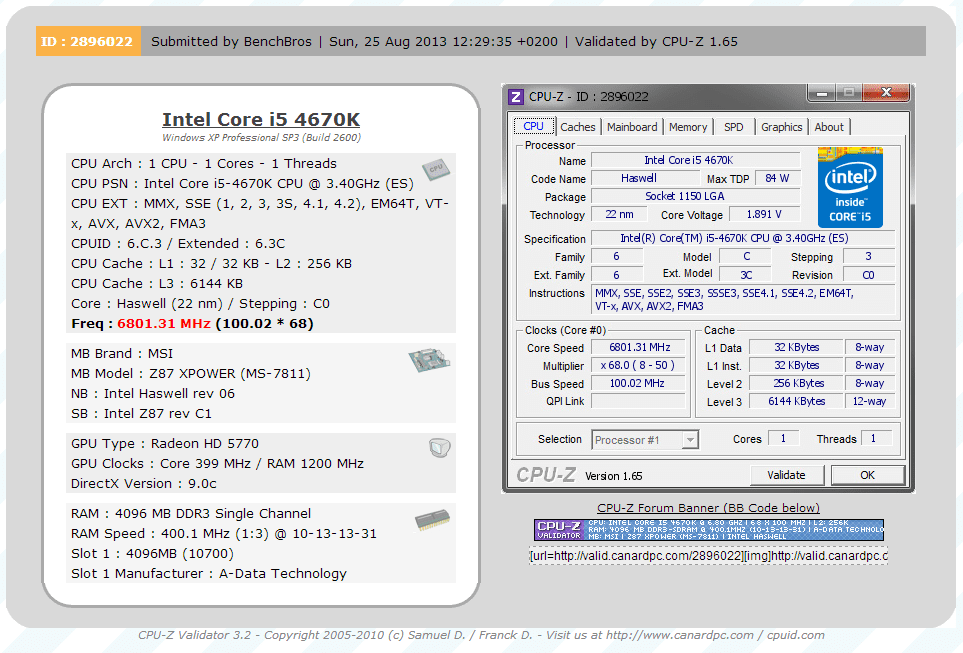Screen dimensions: 963x653
Task: Open the Mainboard tab
Action: [x=632, y=127]
